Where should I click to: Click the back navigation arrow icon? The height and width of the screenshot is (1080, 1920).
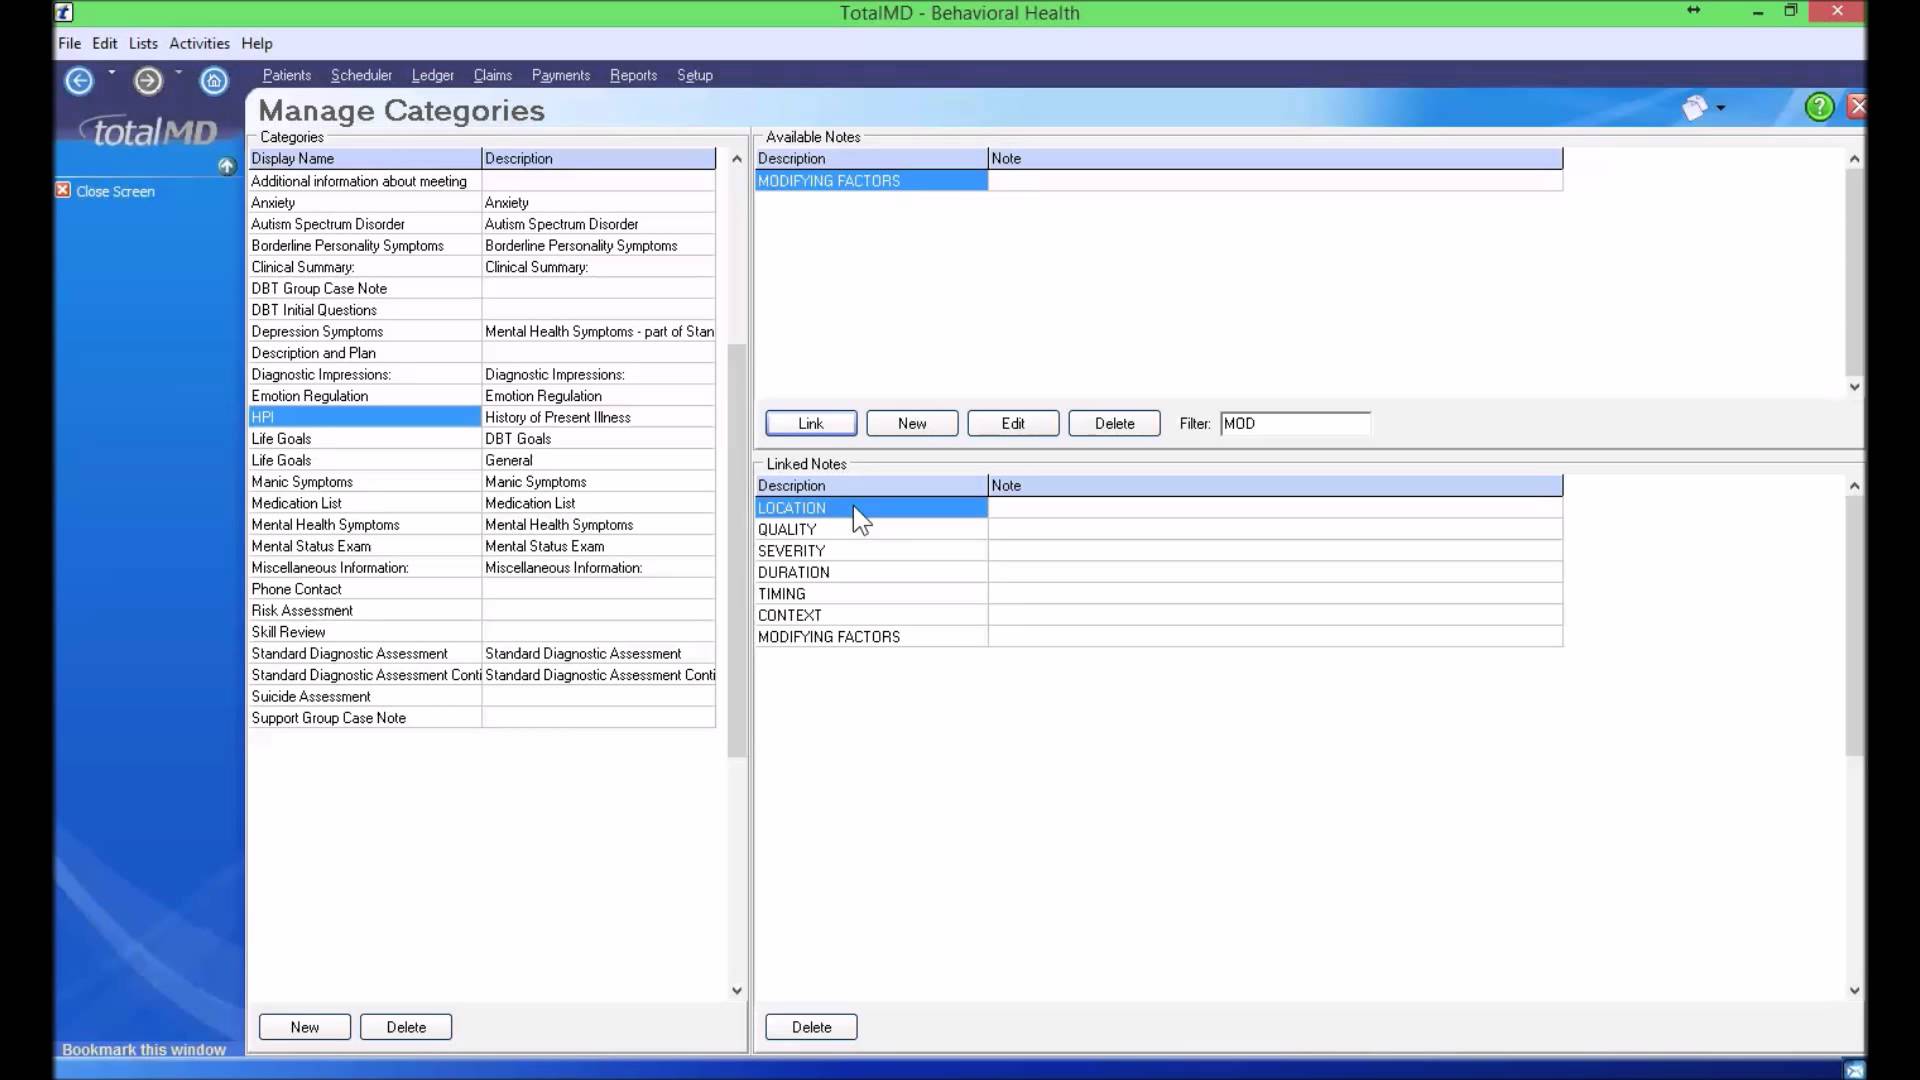[x=79, y=81]
